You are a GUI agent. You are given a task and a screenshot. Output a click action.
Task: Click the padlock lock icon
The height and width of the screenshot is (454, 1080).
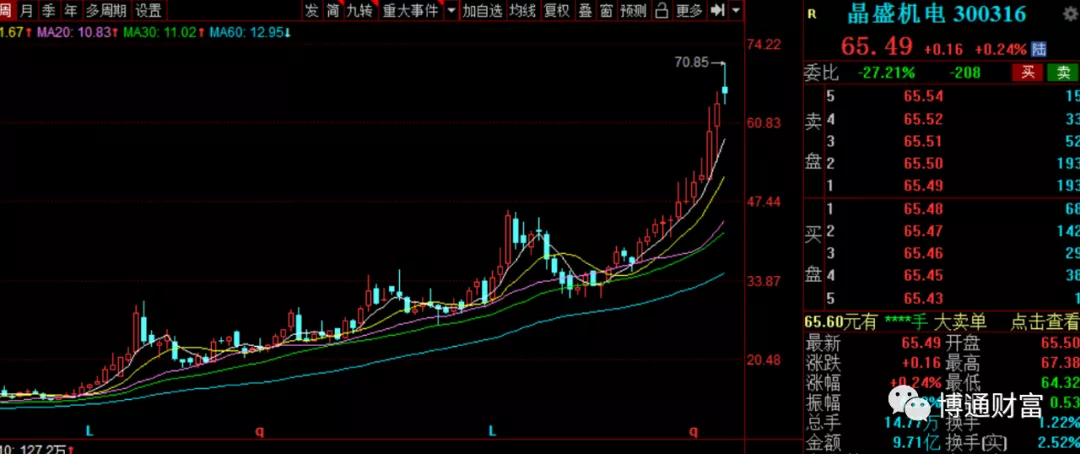click(662, 10)
